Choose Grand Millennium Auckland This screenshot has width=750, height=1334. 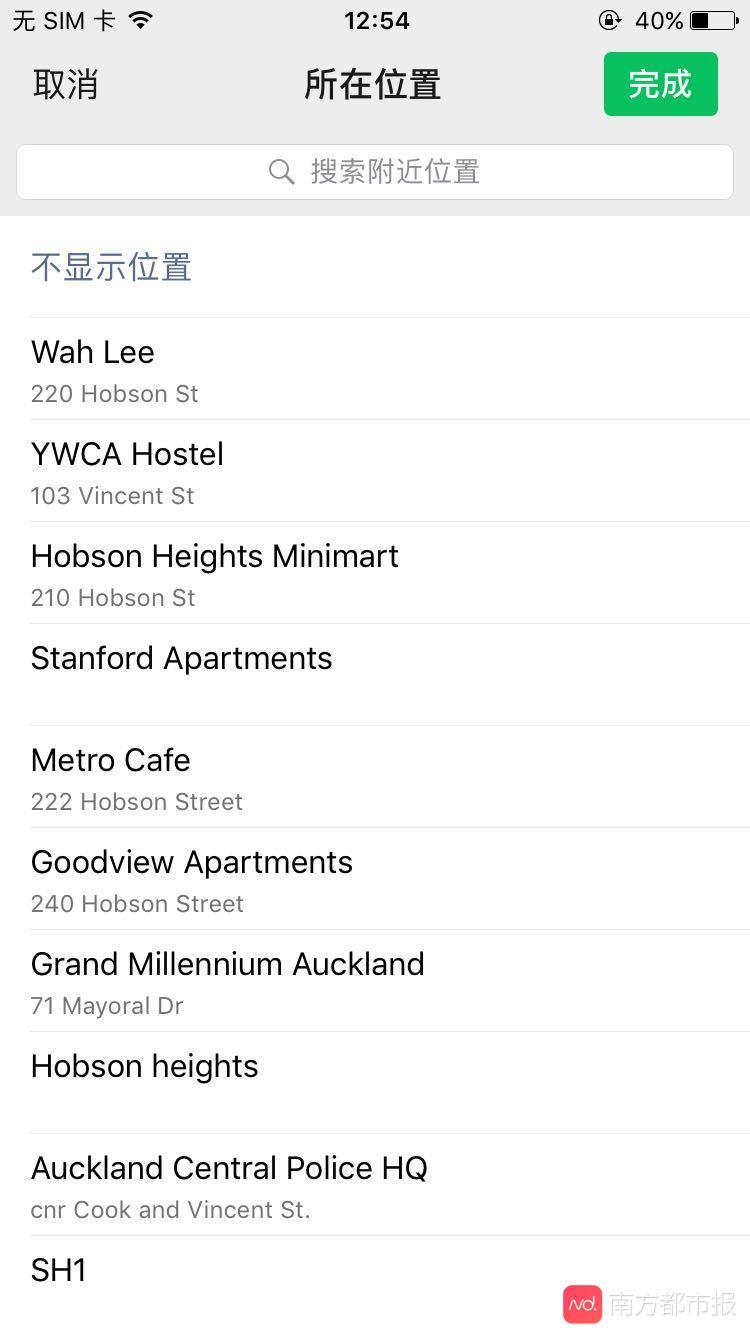click(x=375, y=982)
